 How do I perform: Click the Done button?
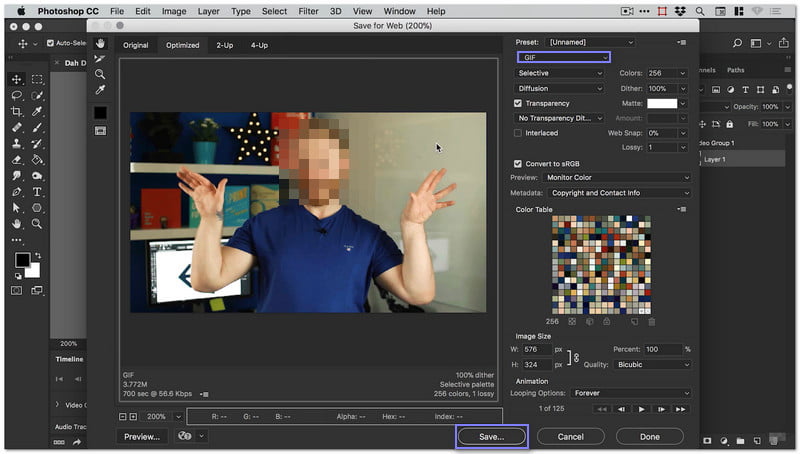pos(649,437)
